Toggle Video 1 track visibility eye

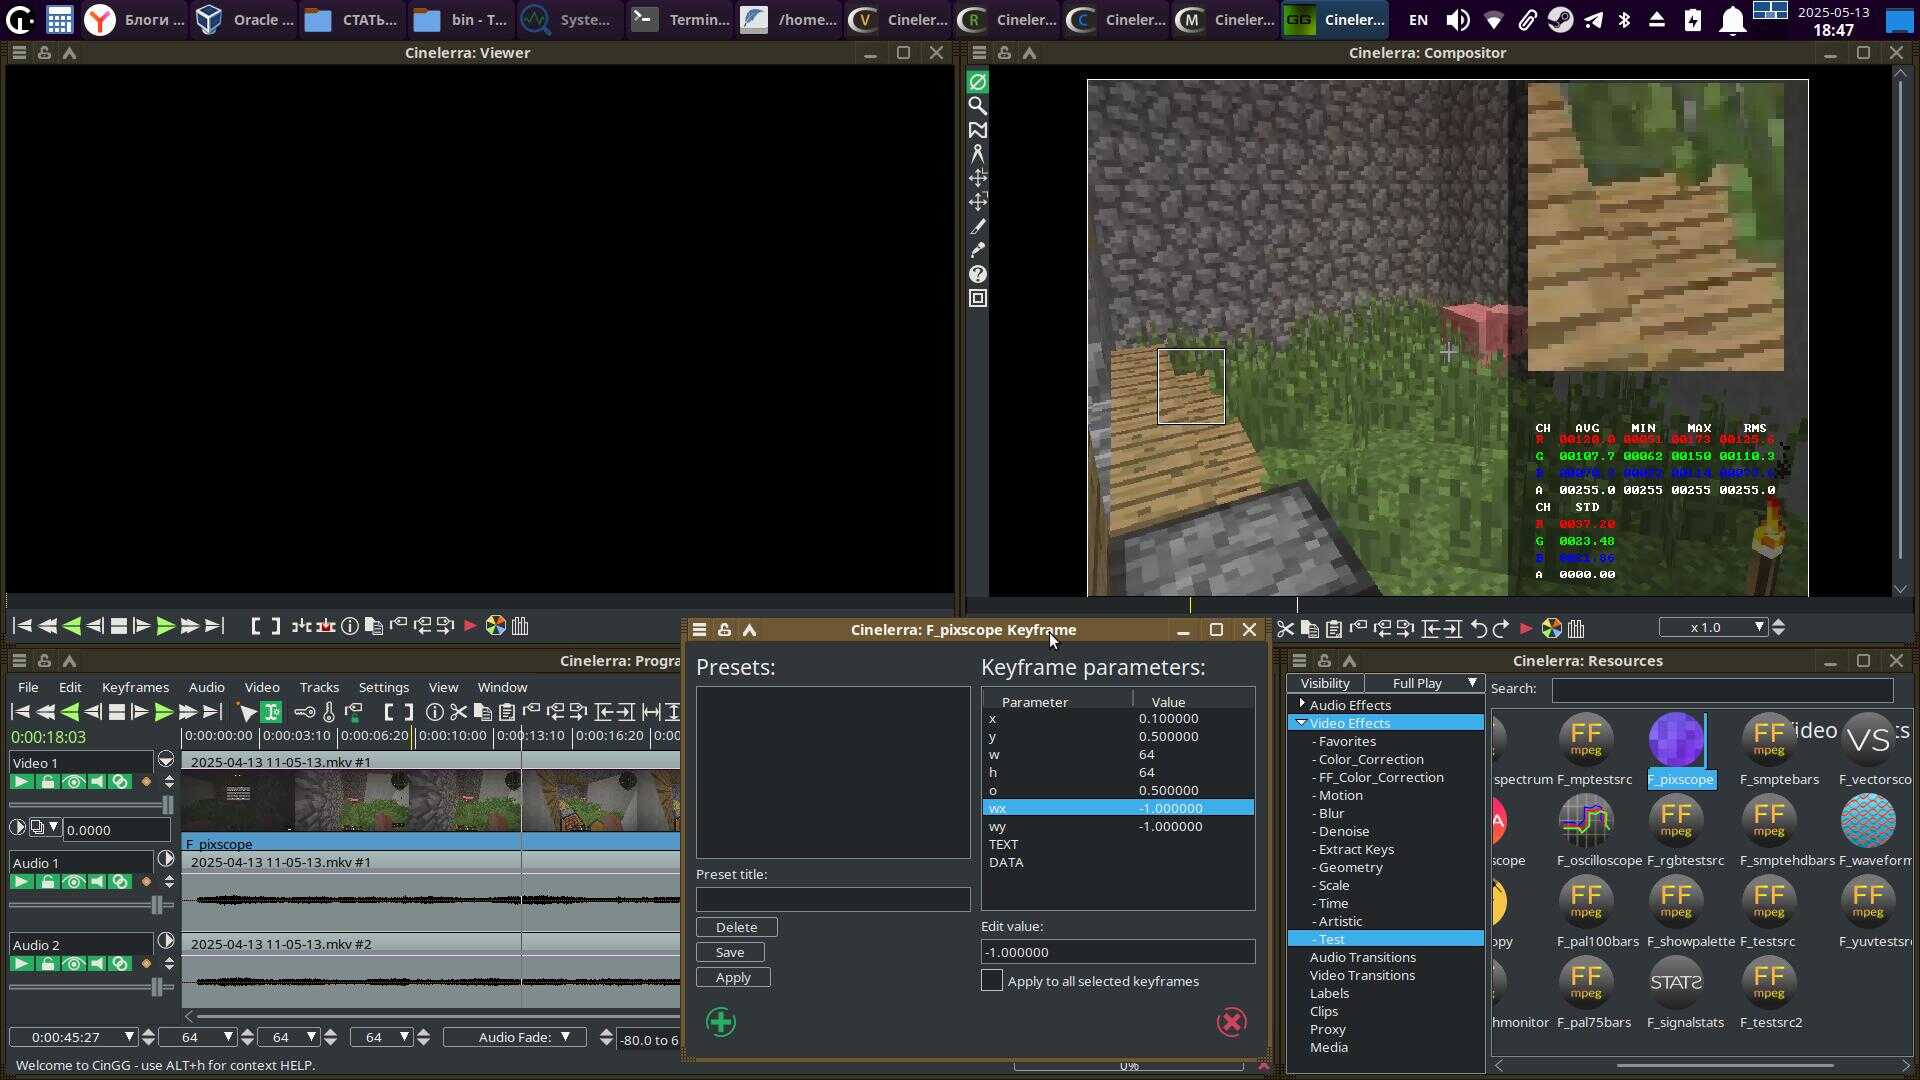point(73,782)
